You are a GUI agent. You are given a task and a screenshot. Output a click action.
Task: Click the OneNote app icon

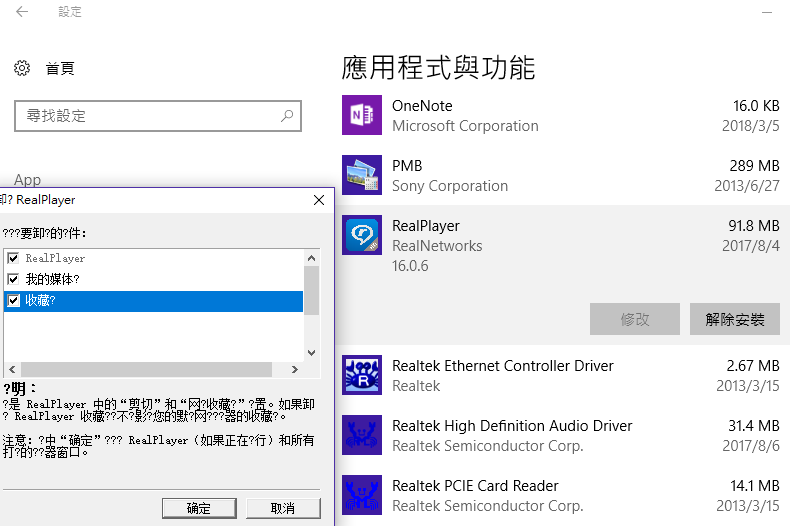[x=362, y=115]
